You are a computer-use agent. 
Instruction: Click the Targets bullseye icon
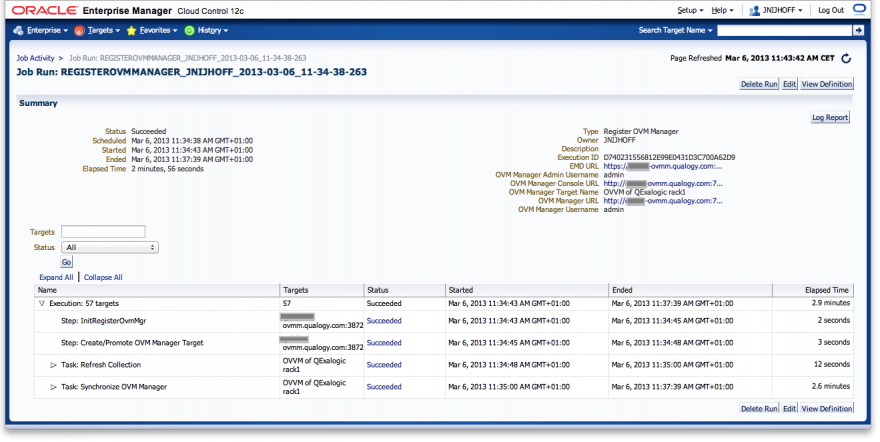(x=79, y=30)
